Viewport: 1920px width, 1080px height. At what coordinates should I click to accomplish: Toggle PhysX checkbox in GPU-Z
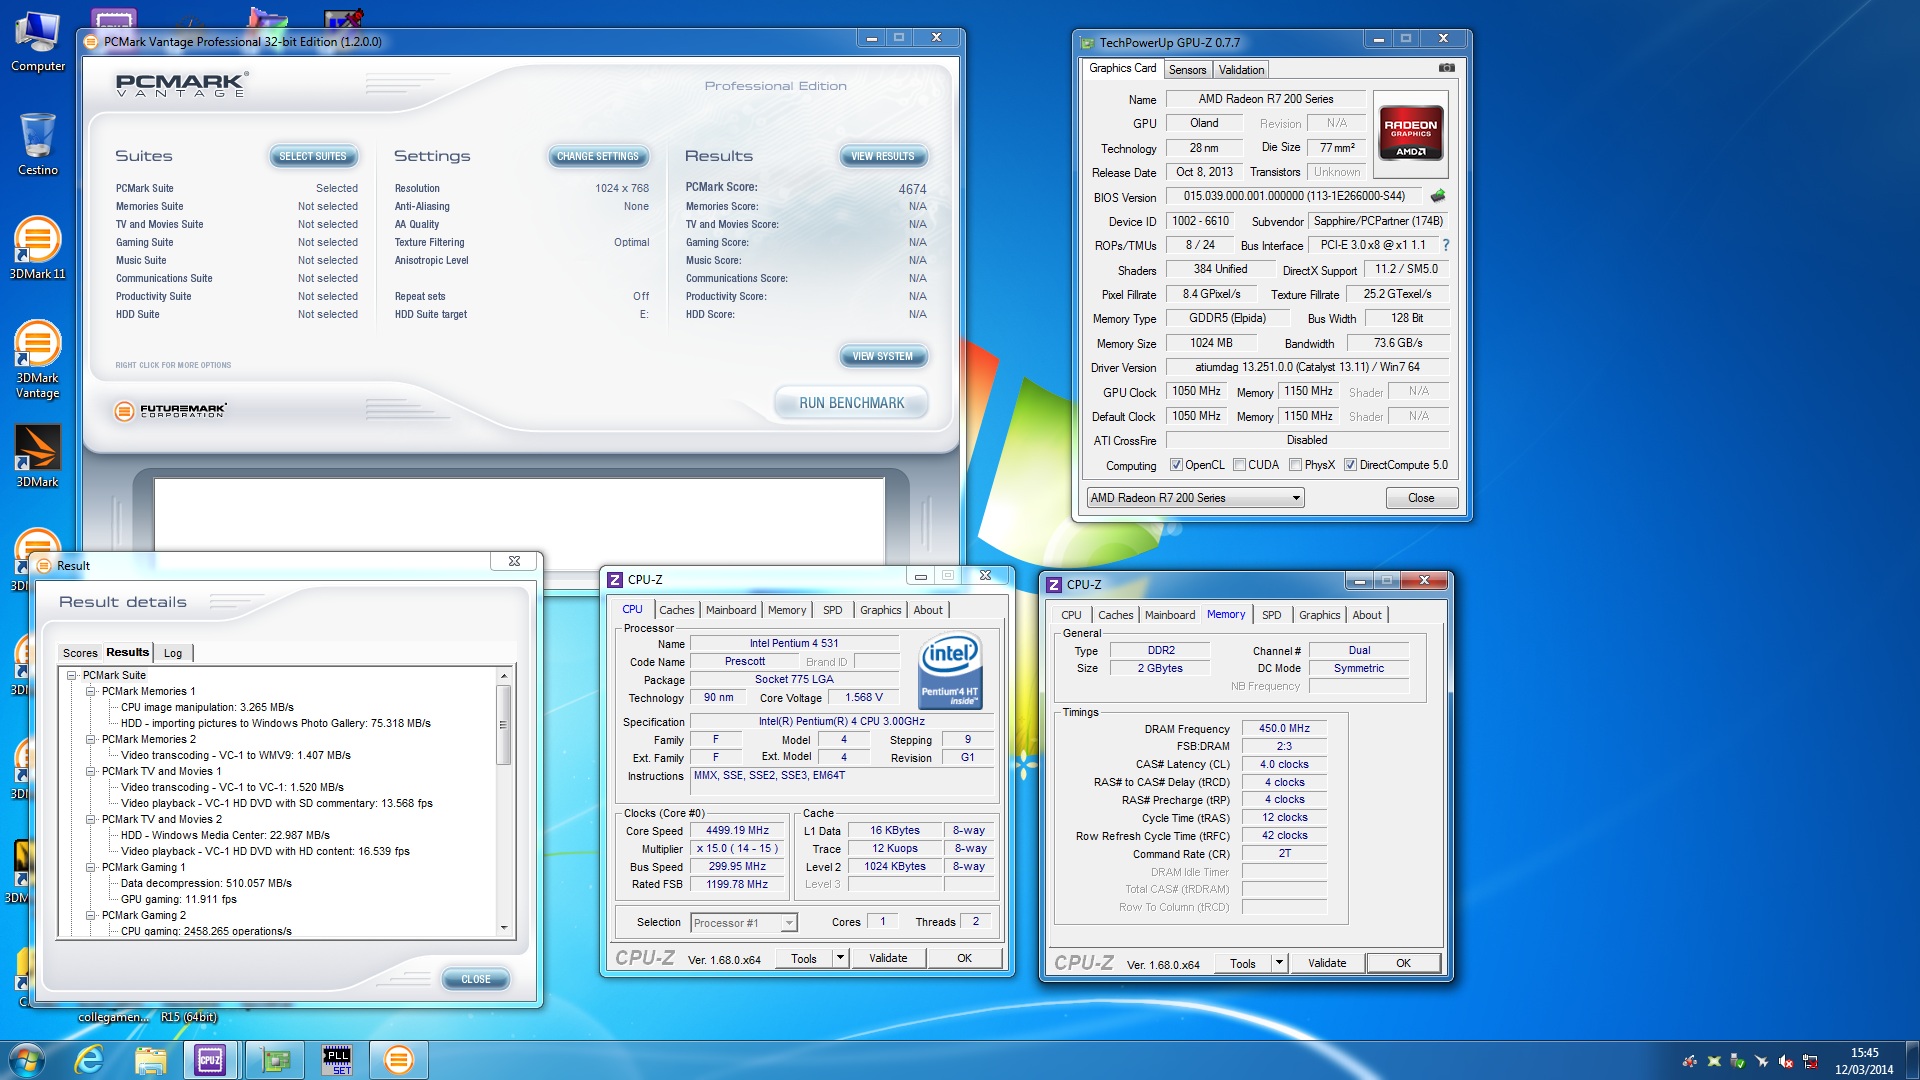point(1295,465)
